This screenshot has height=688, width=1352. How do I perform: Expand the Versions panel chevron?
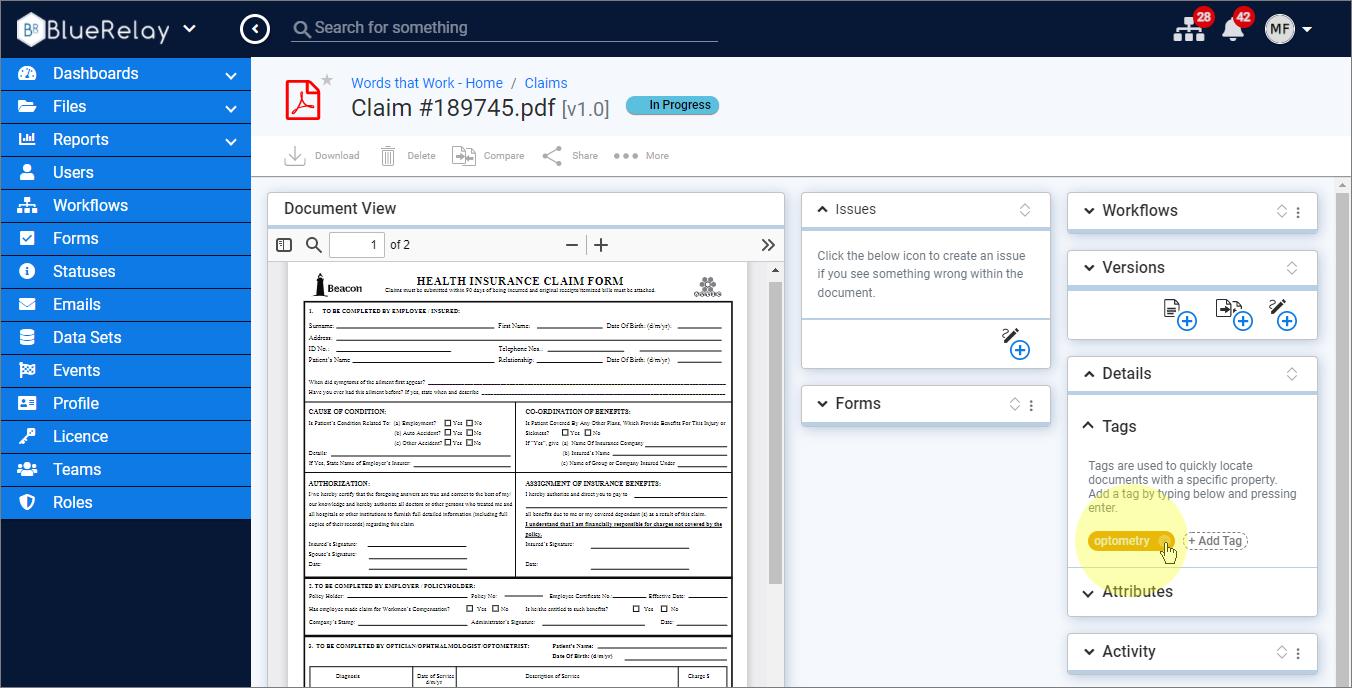coord(1089,268)
